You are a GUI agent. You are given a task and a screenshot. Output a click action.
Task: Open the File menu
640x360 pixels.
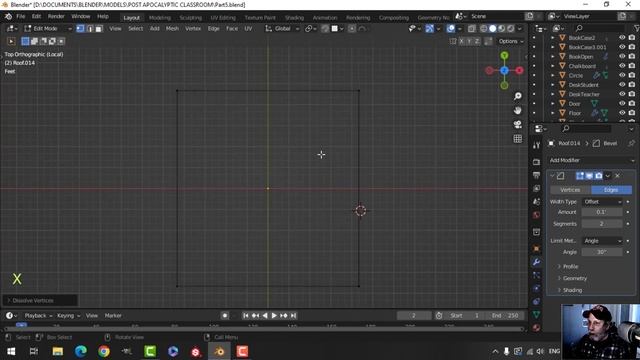20,16
